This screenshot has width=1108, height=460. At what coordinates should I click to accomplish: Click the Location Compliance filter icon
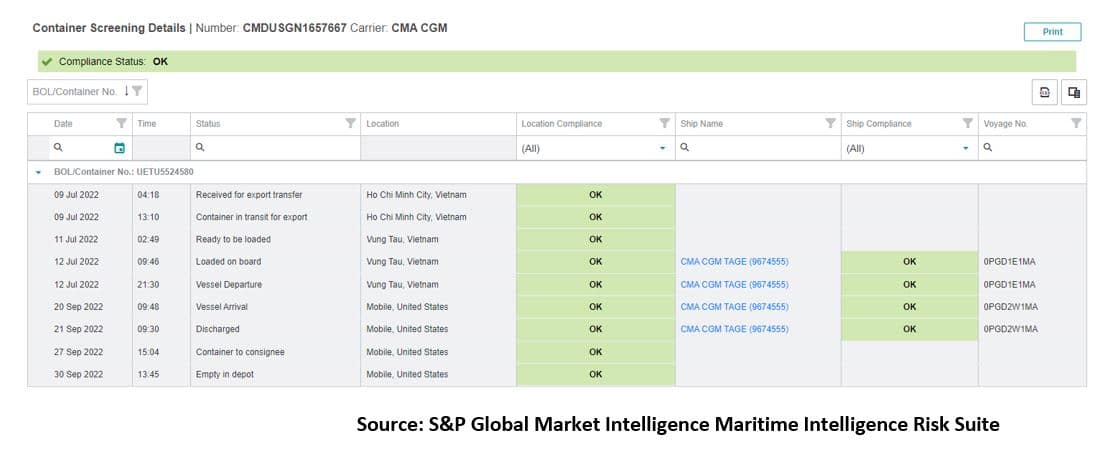[664, 124]
